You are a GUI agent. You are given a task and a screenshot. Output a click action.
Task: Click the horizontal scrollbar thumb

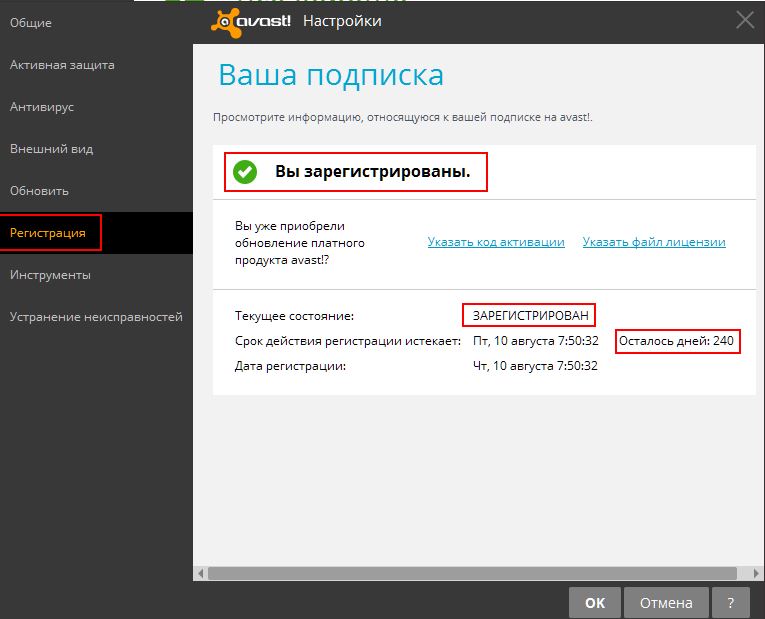(x=472, y=573)
